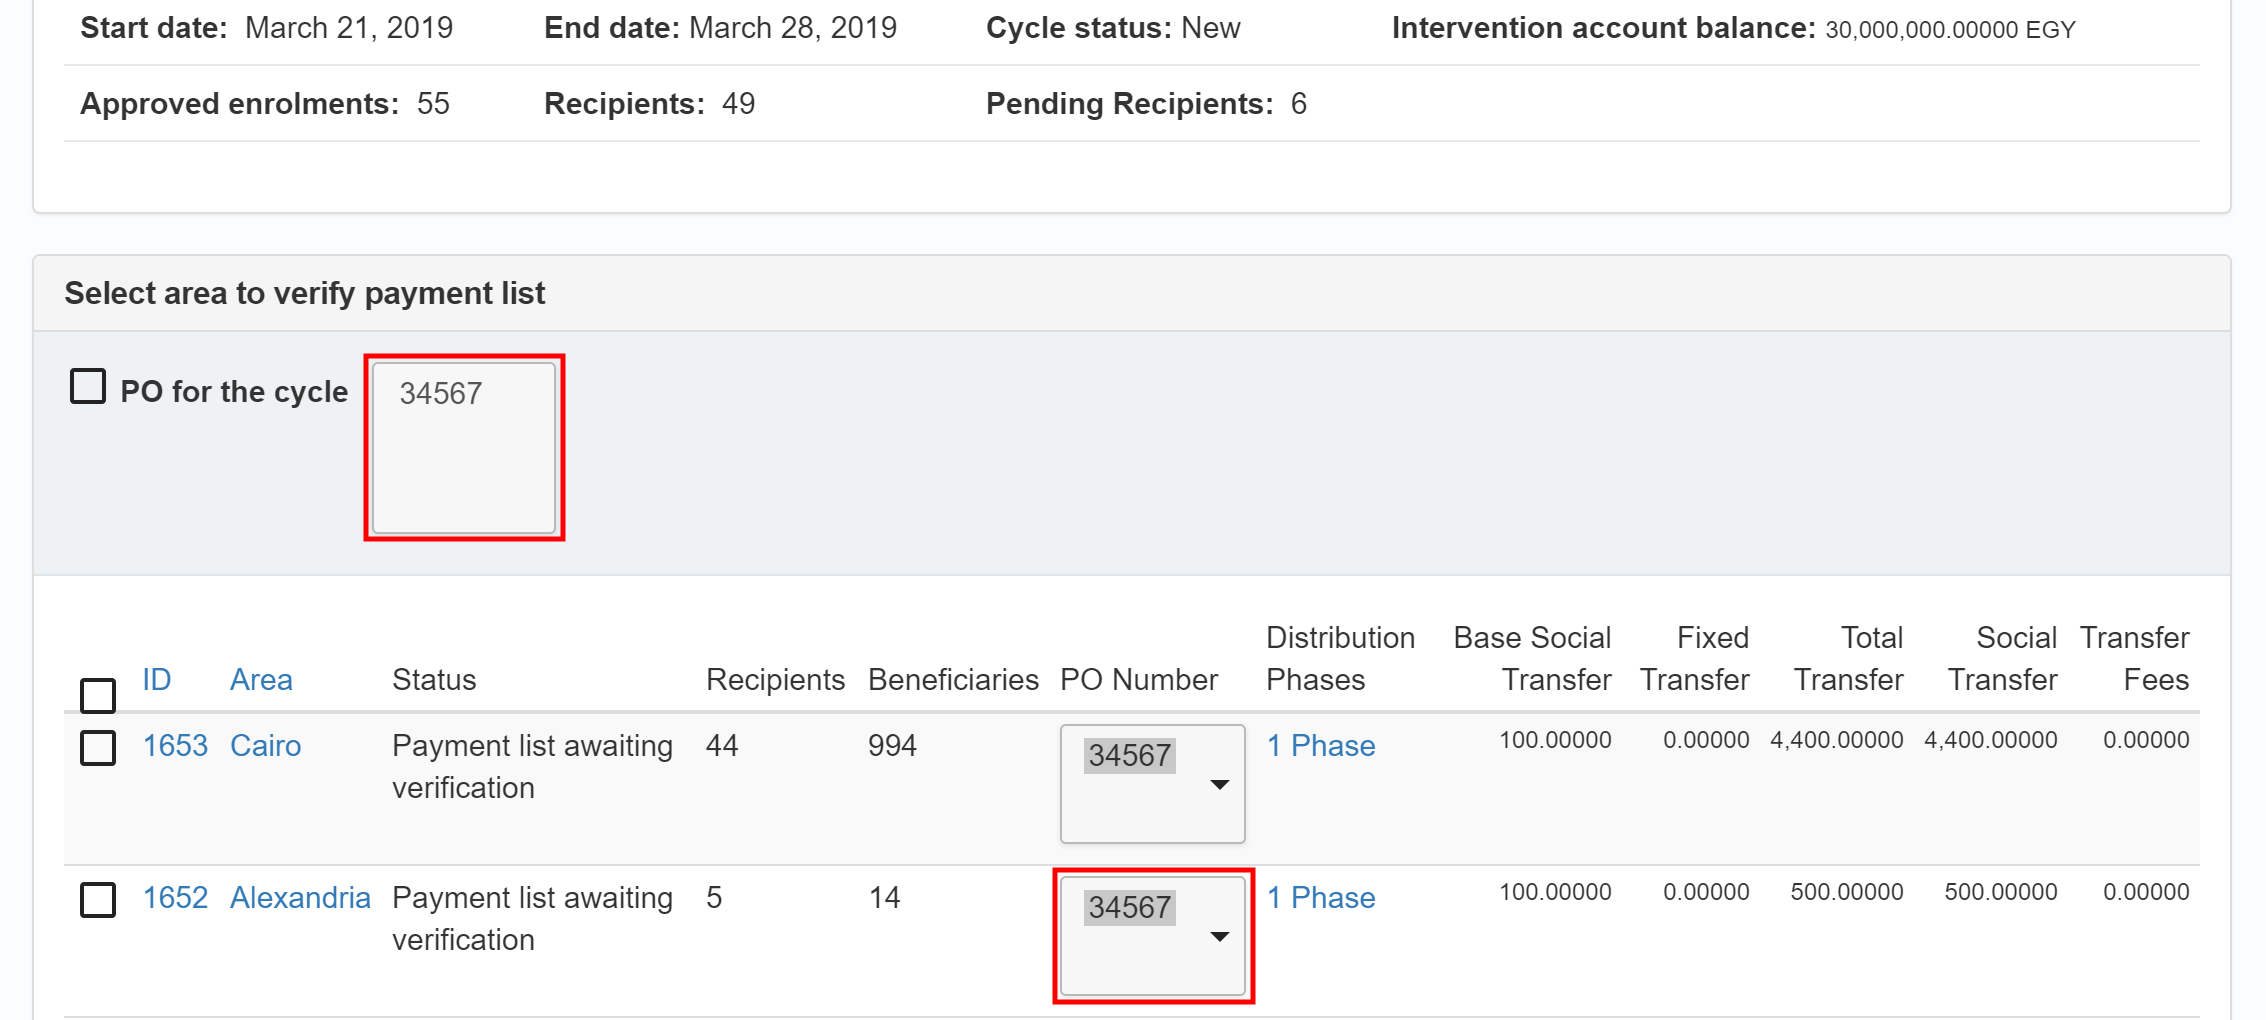Image resolution: width=2266 pixels, height=1020 pixels.
Task: Click the dropdown arrow in Alexandria's PO Number
Action: (x=1219, y=937)
